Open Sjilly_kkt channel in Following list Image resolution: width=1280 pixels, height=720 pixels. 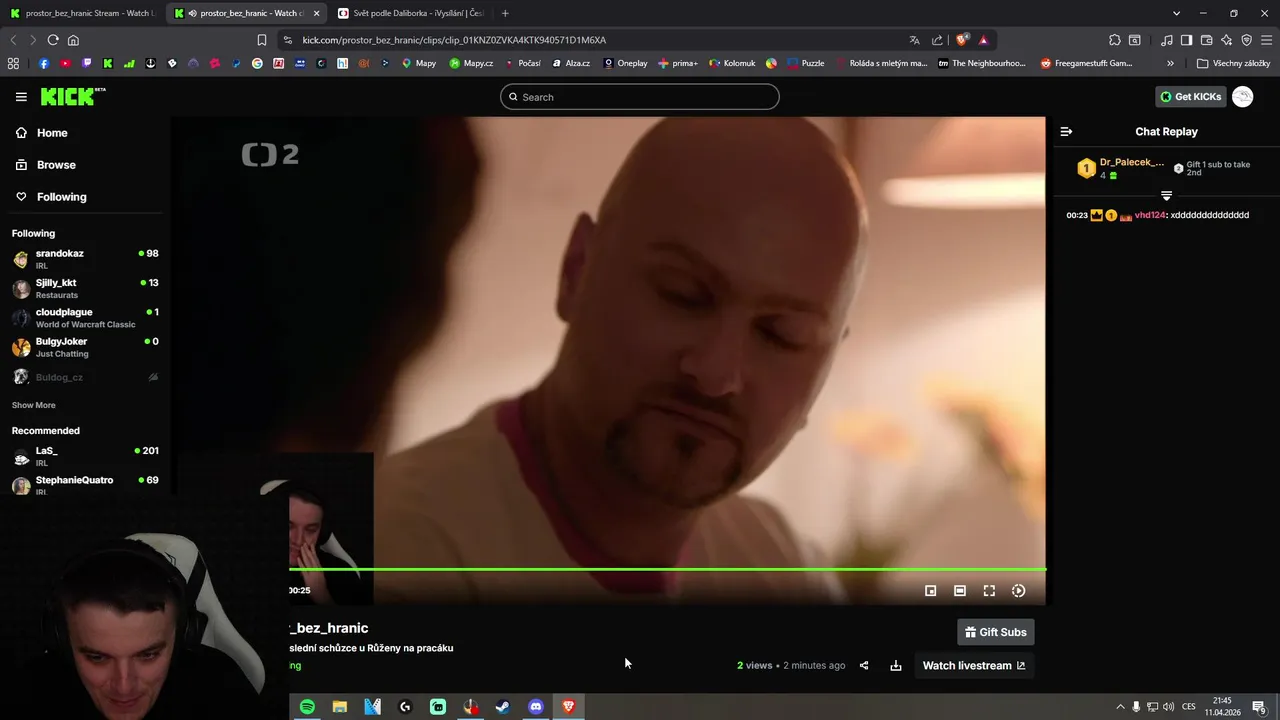85,288
